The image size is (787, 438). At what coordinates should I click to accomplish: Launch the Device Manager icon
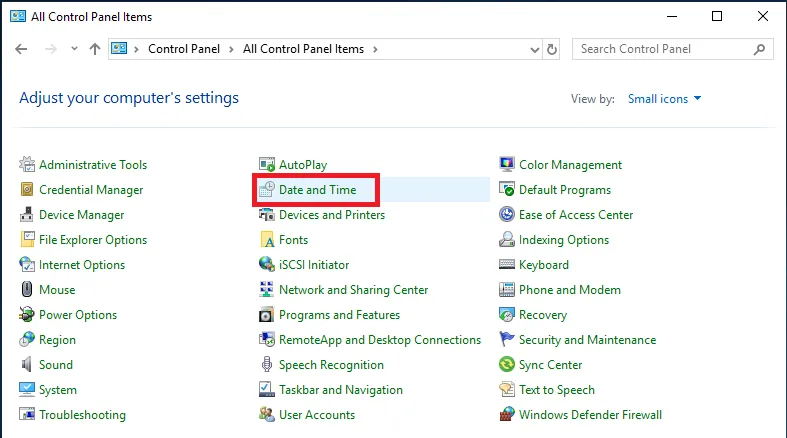27,214
